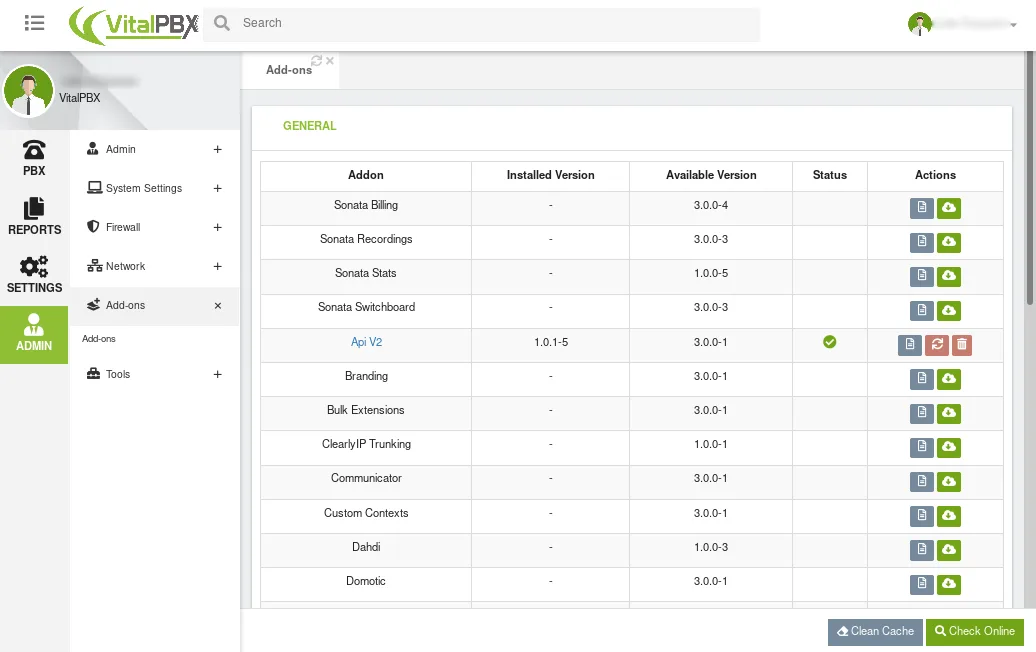
Task: Click the search magnifier icon
Action: point(222,23)
